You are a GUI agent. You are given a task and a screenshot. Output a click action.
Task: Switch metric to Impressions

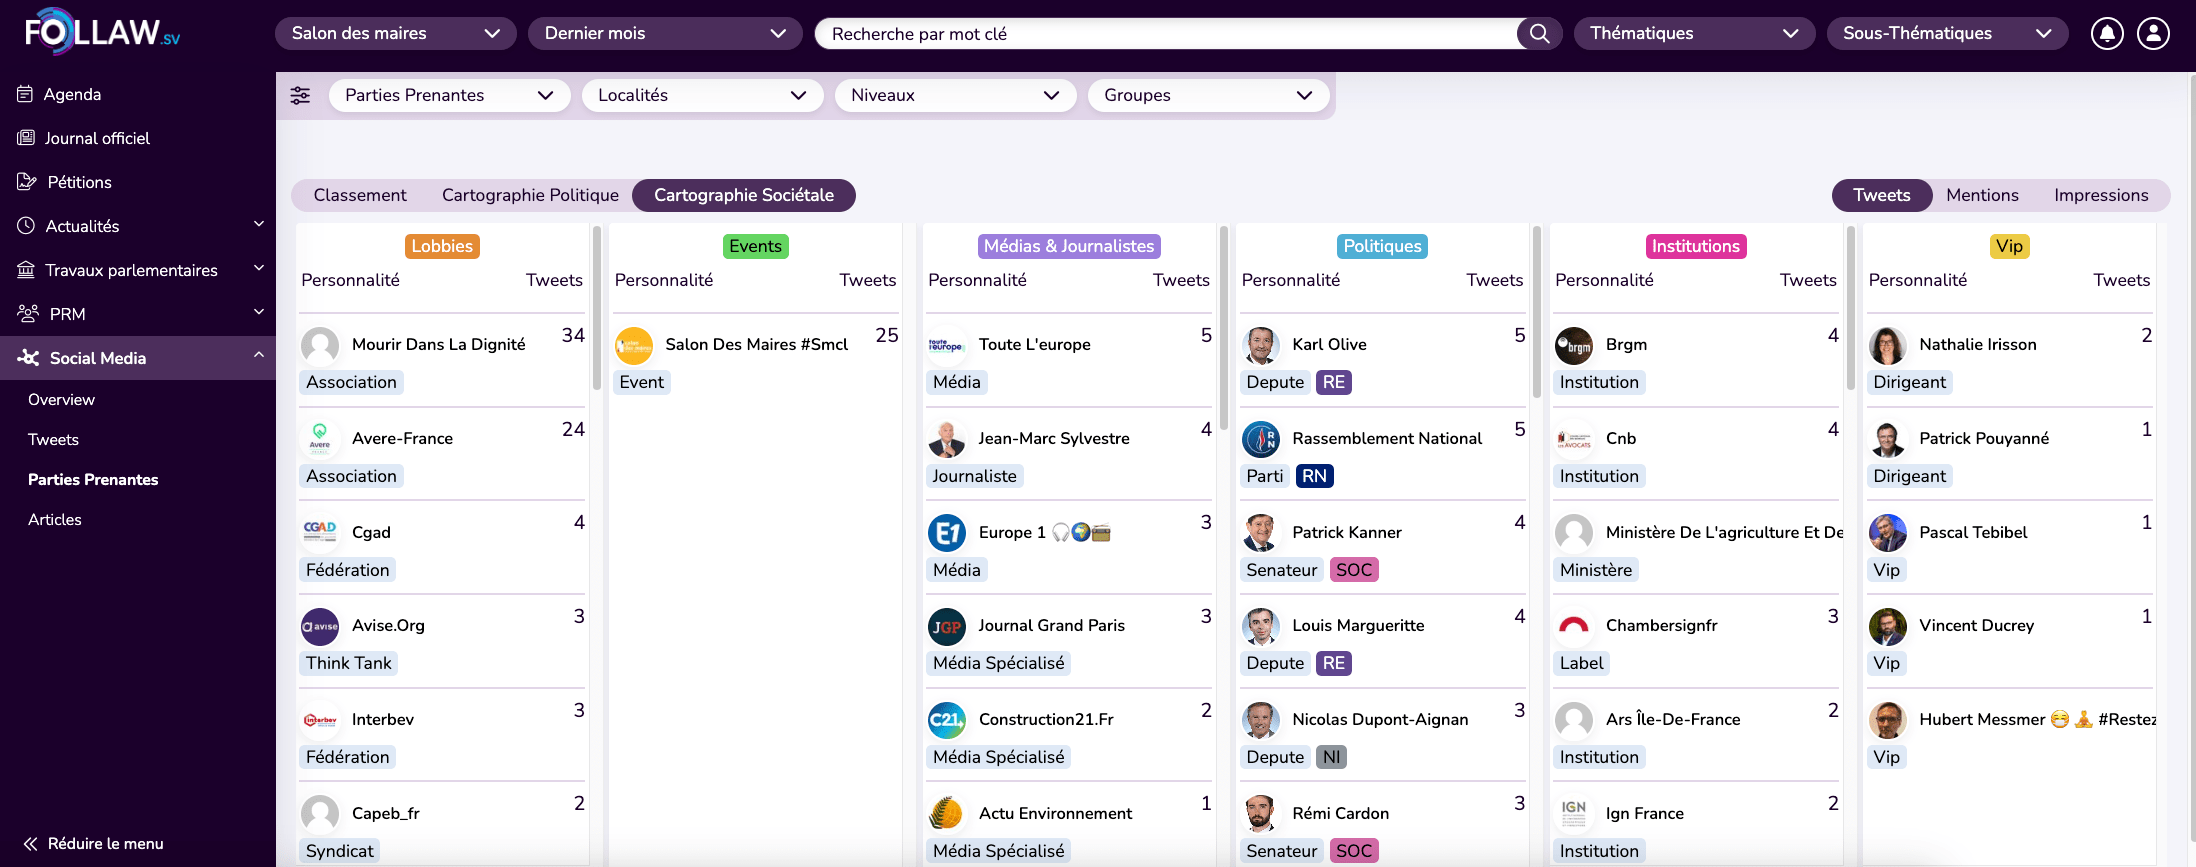(2100, 195)
